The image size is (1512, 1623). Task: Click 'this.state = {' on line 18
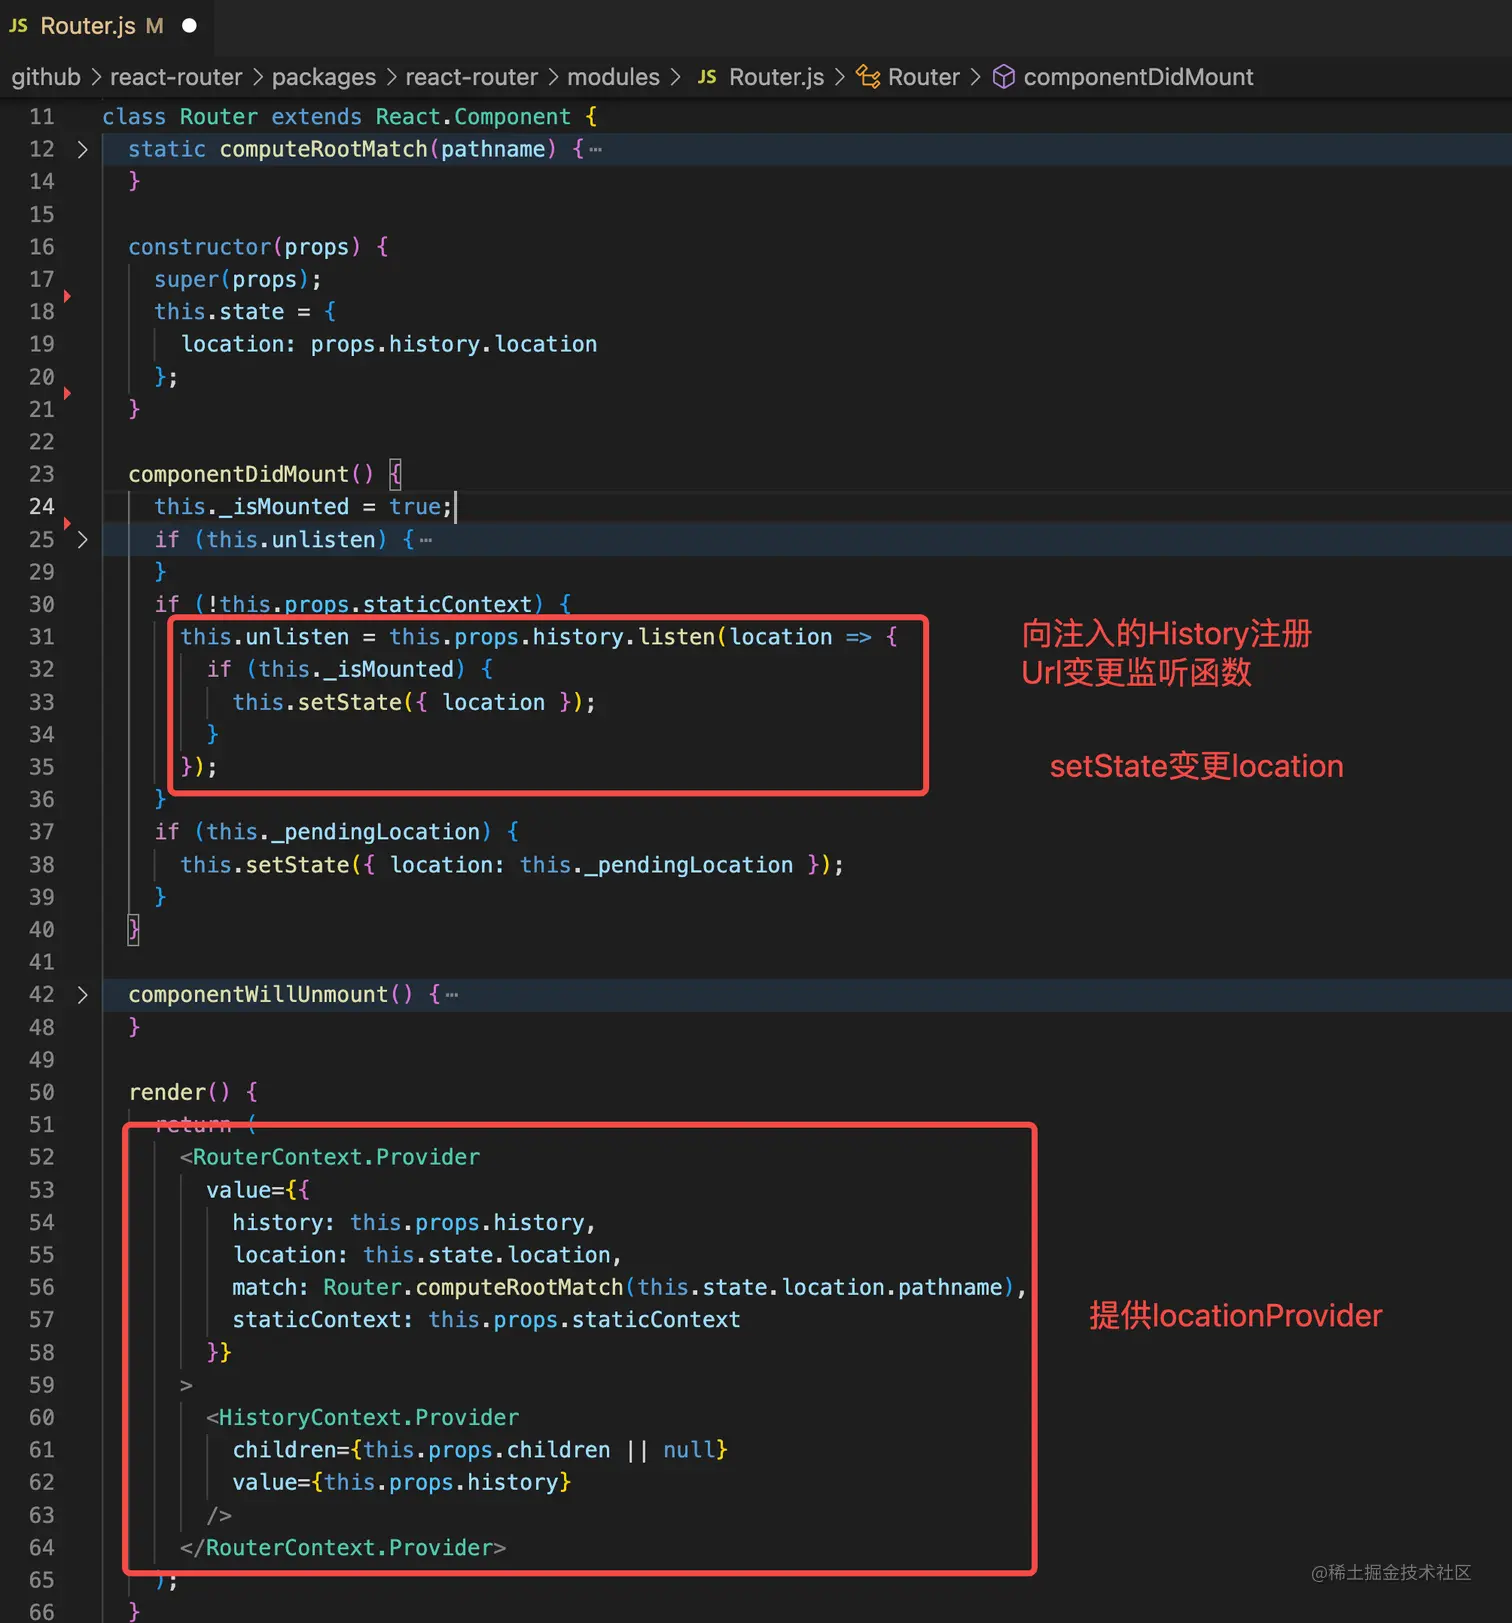pos(245,312)
